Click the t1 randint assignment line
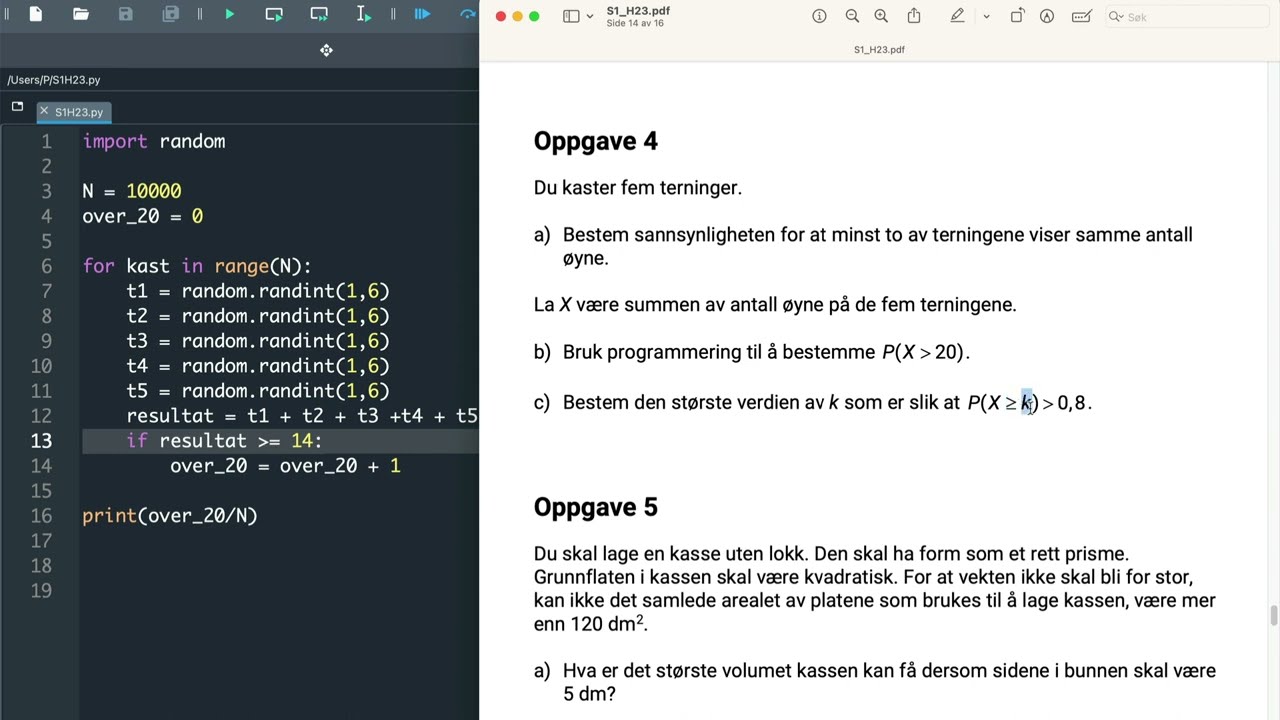This screenshot has width=1280, height=720. (x=258, y=291)
